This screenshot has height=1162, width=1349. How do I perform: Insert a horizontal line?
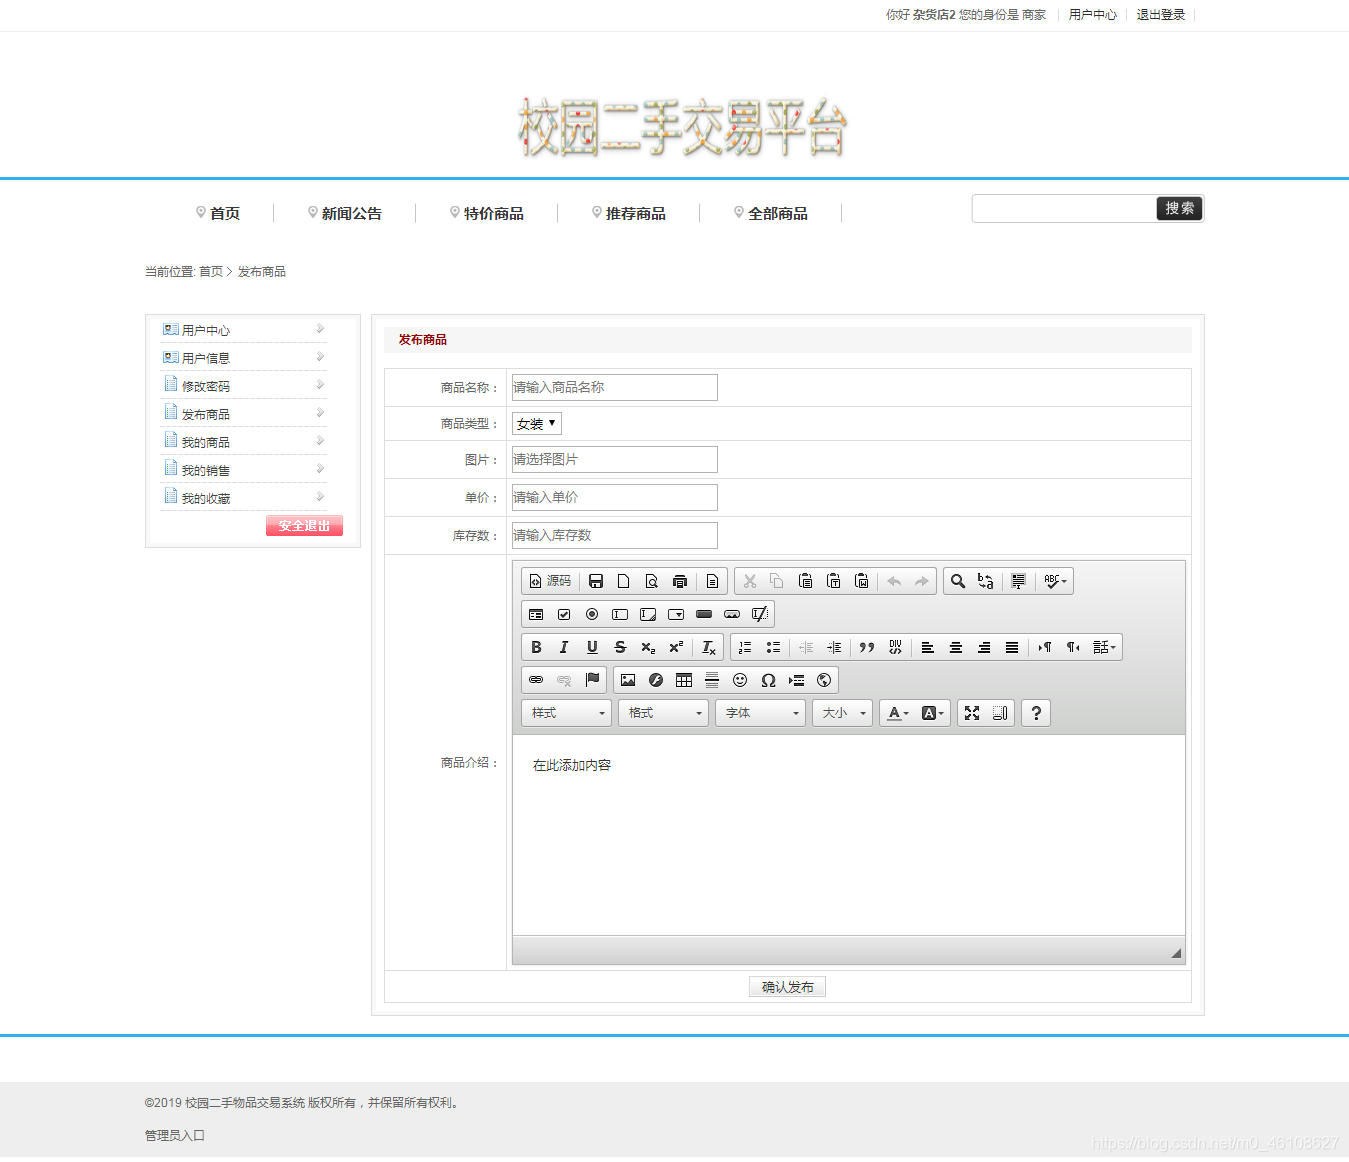pyautogui.click(x=712, y=680)
